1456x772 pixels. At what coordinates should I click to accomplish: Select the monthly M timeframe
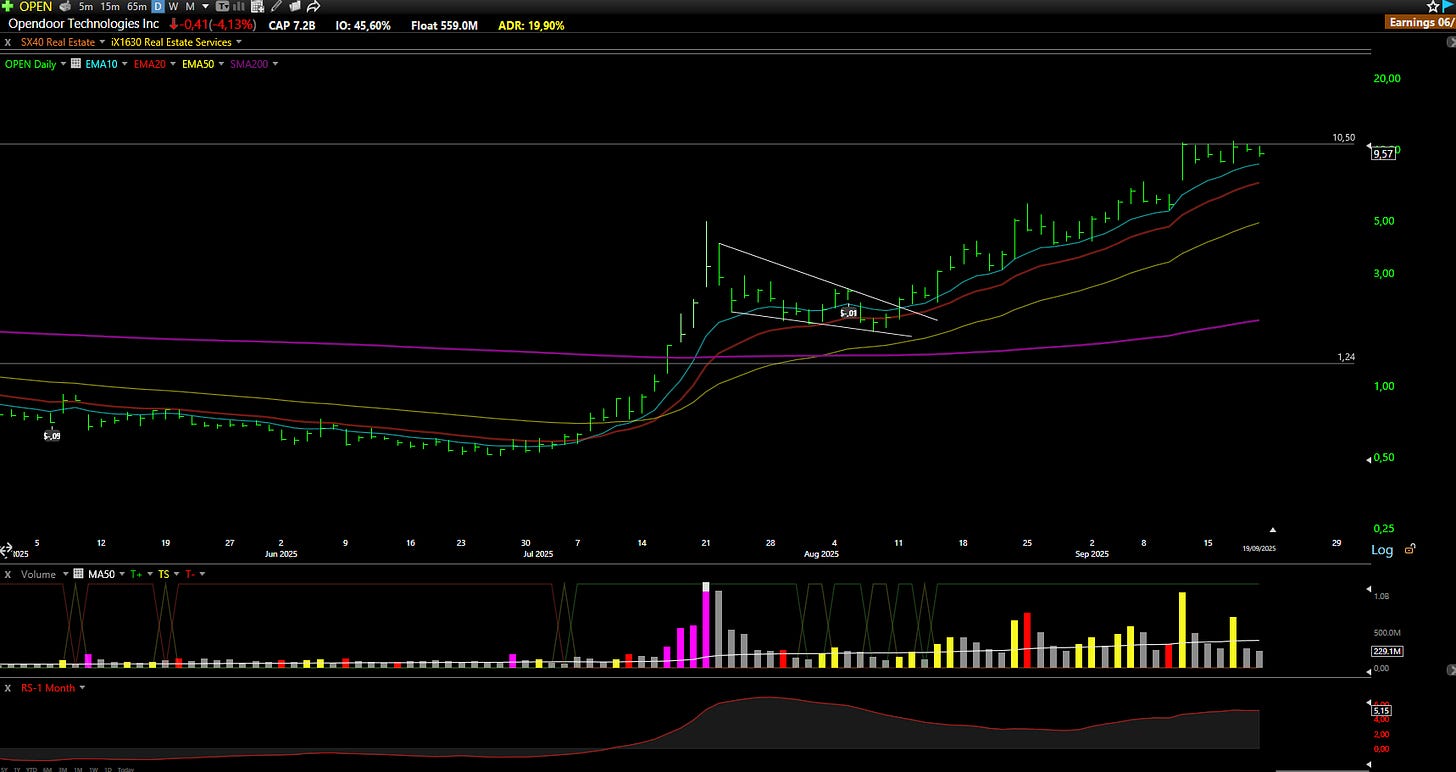pyautogui.click(x=190, y=7)
